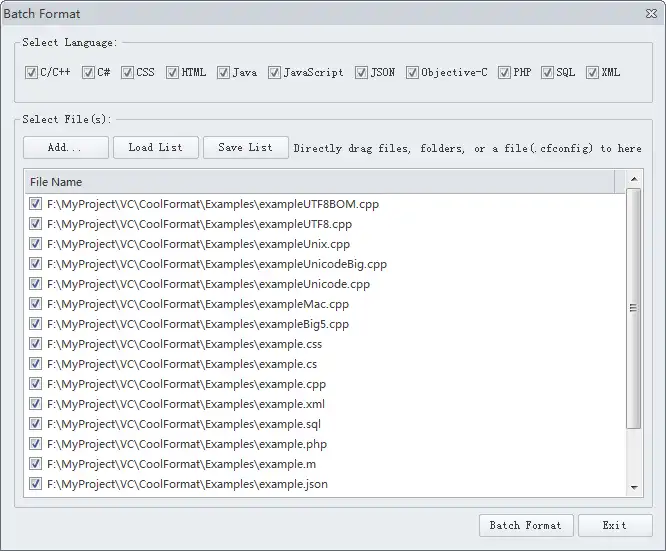The width and height of the screenshot is (666, 551).
Task: Toggle the CSS language checkbox
Action: click(127, 73)
